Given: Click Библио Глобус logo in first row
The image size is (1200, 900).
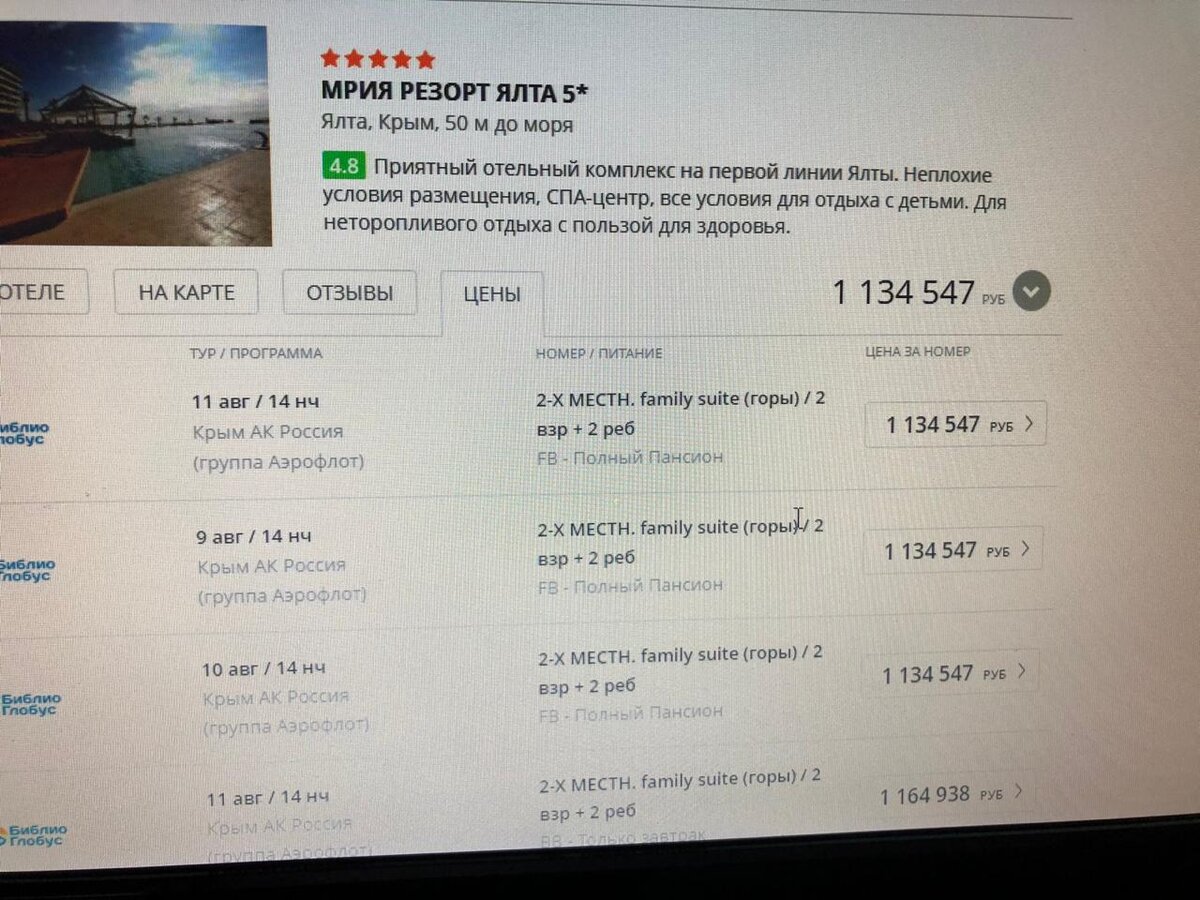Looking at the screenshot, I should tap(24, 433).
